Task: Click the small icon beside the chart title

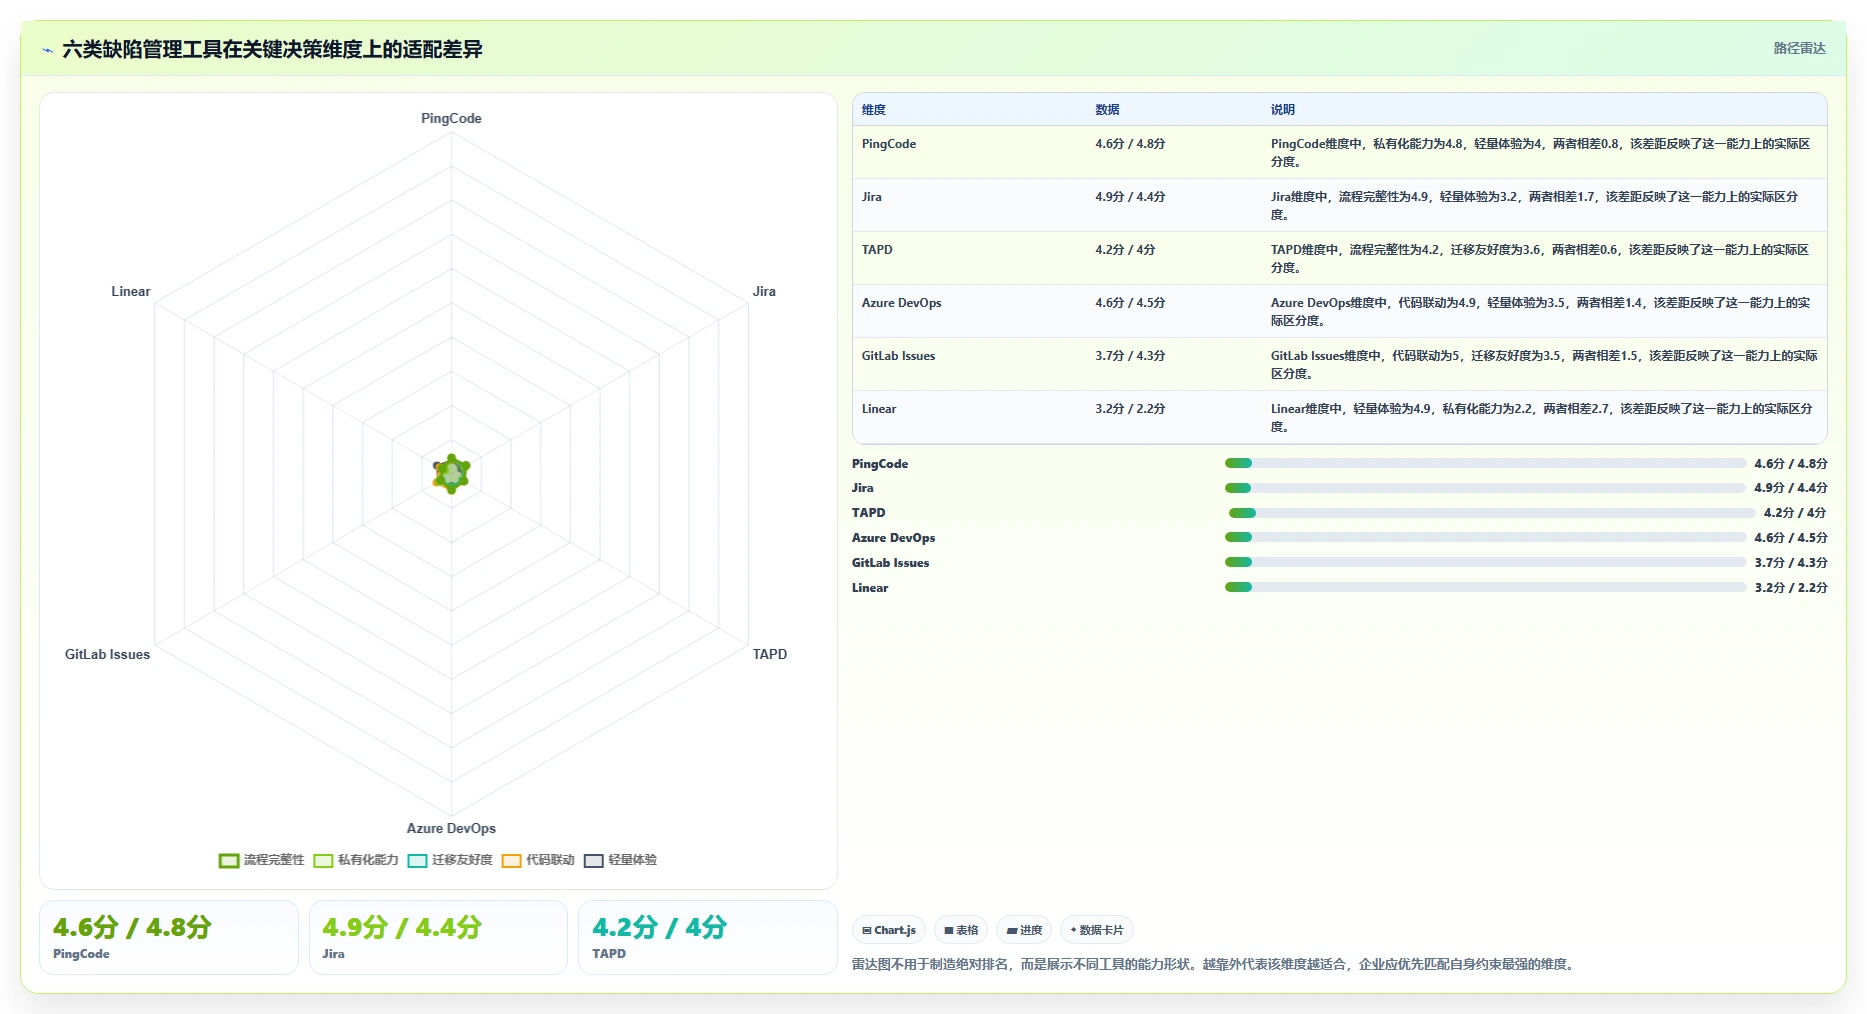Action: pos(47,50)
